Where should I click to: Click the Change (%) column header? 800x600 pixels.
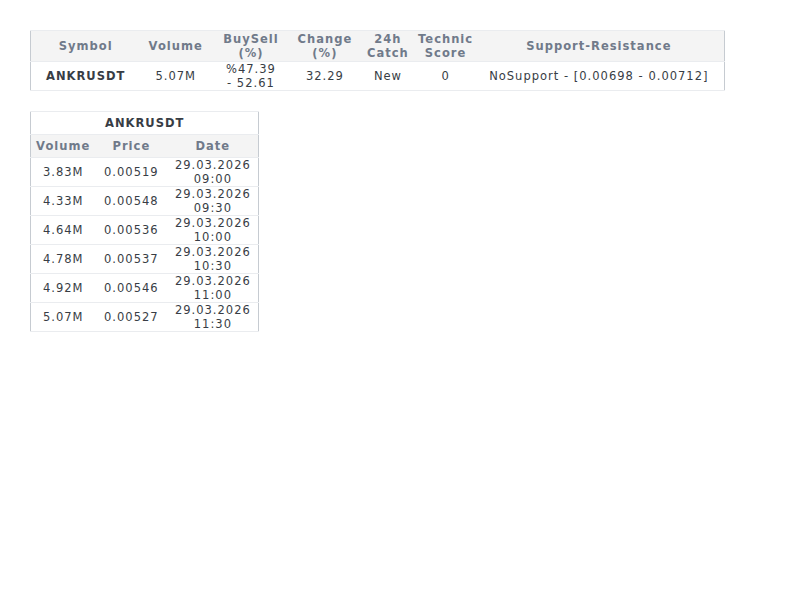click(x=324, y=46)
